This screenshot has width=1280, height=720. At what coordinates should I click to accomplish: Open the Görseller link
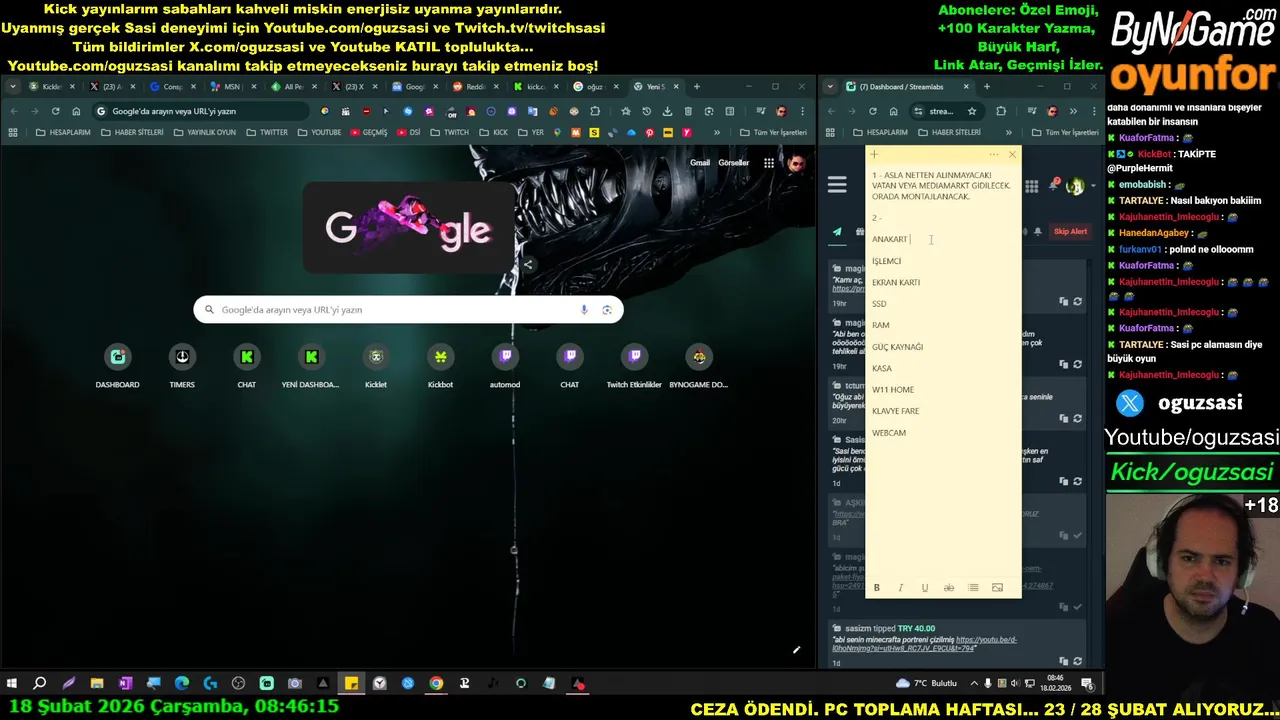(x=734, y=163)
